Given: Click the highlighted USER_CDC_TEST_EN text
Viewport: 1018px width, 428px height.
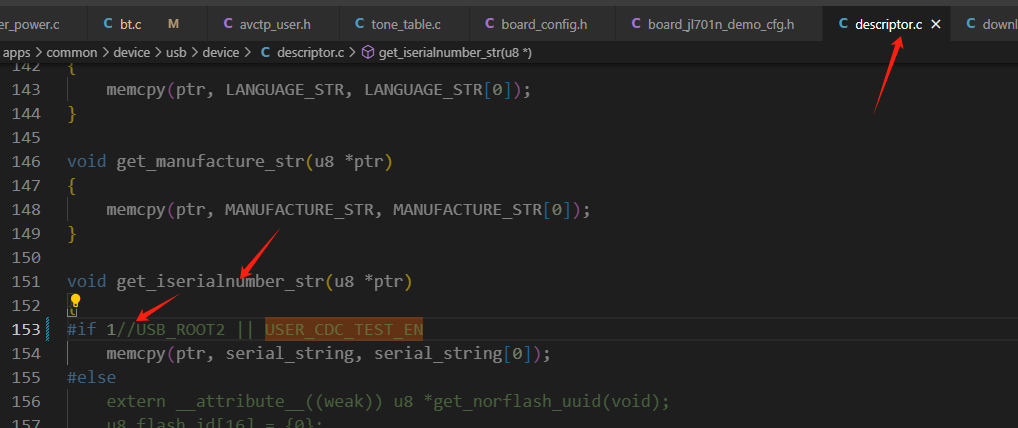Looking at the screenshot, I should [344, 329].
